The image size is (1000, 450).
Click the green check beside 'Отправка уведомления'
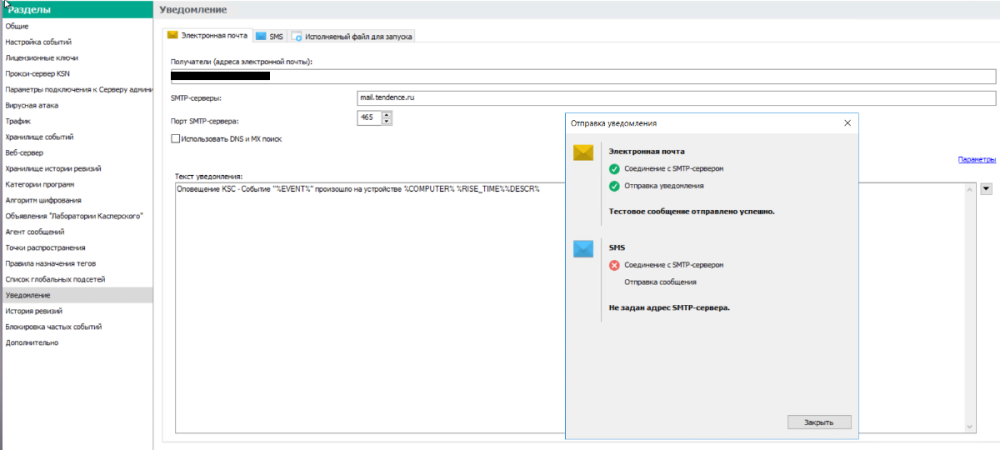tap(614, 185)
